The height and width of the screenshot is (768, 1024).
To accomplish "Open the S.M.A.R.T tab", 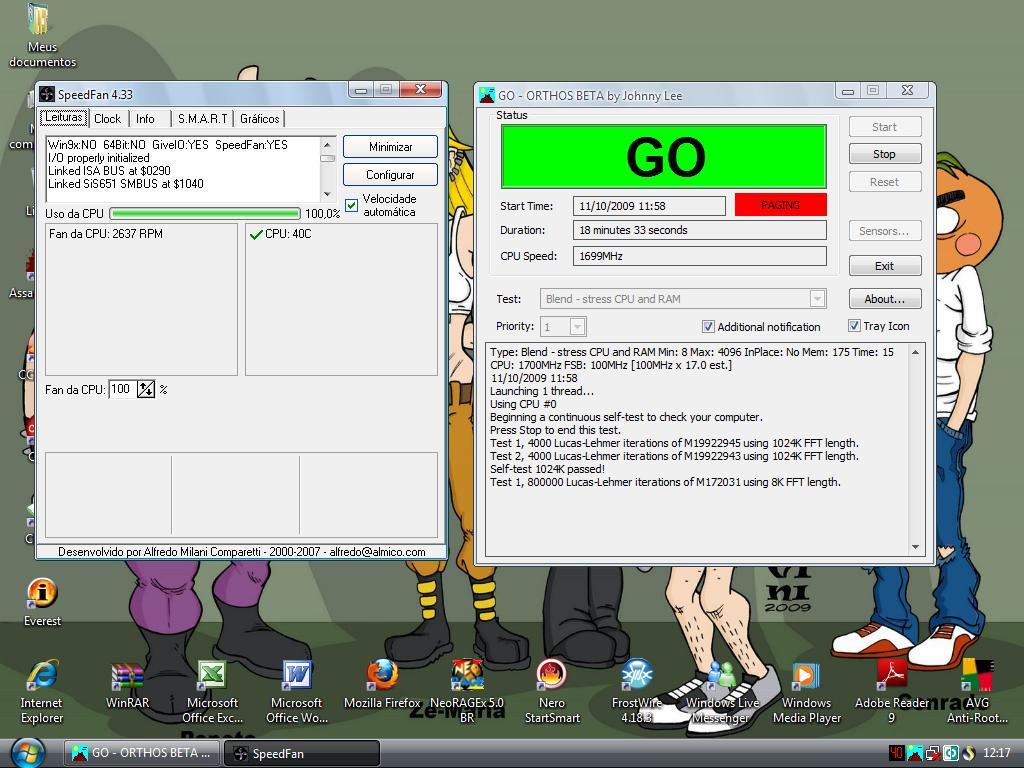I will 202,119.
